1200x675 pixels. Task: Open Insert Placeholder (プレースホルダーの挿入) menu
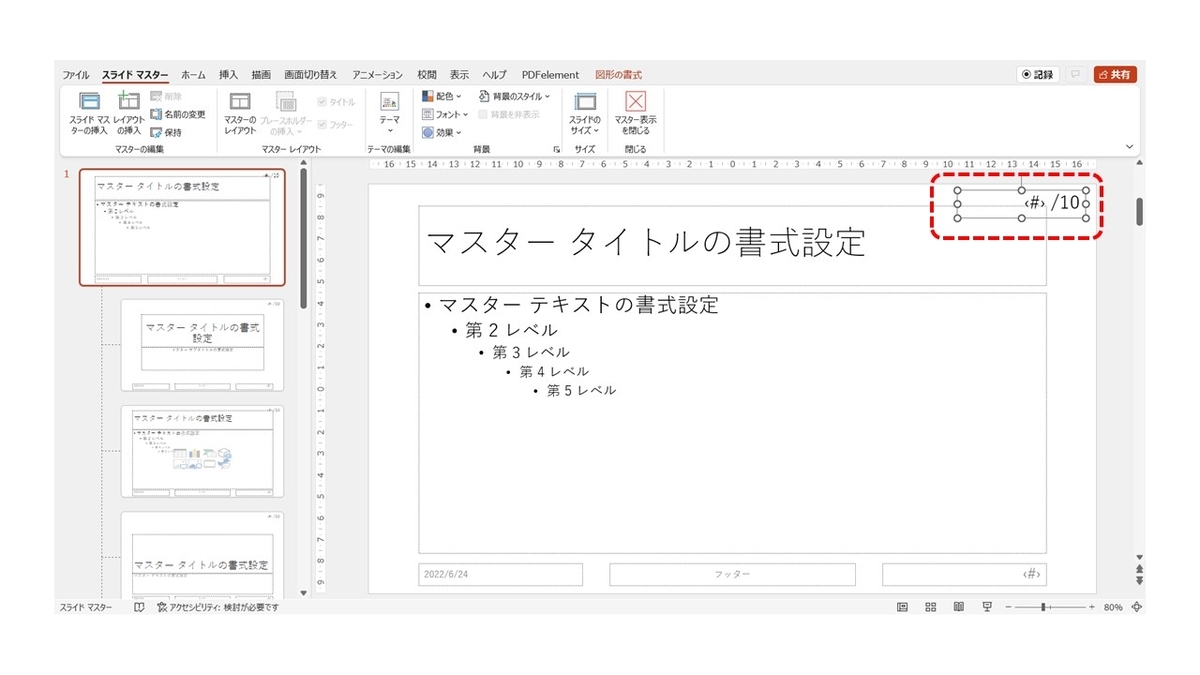(286, 112)
